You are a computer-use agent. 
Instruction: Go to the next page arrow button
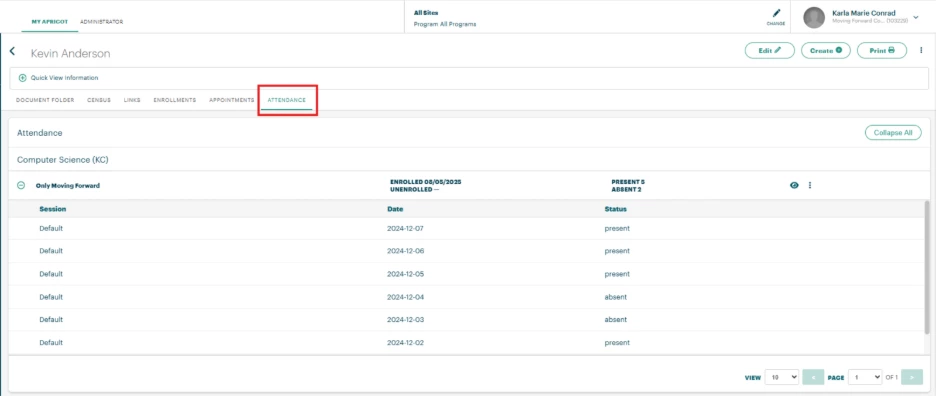[x=912, y=377]
